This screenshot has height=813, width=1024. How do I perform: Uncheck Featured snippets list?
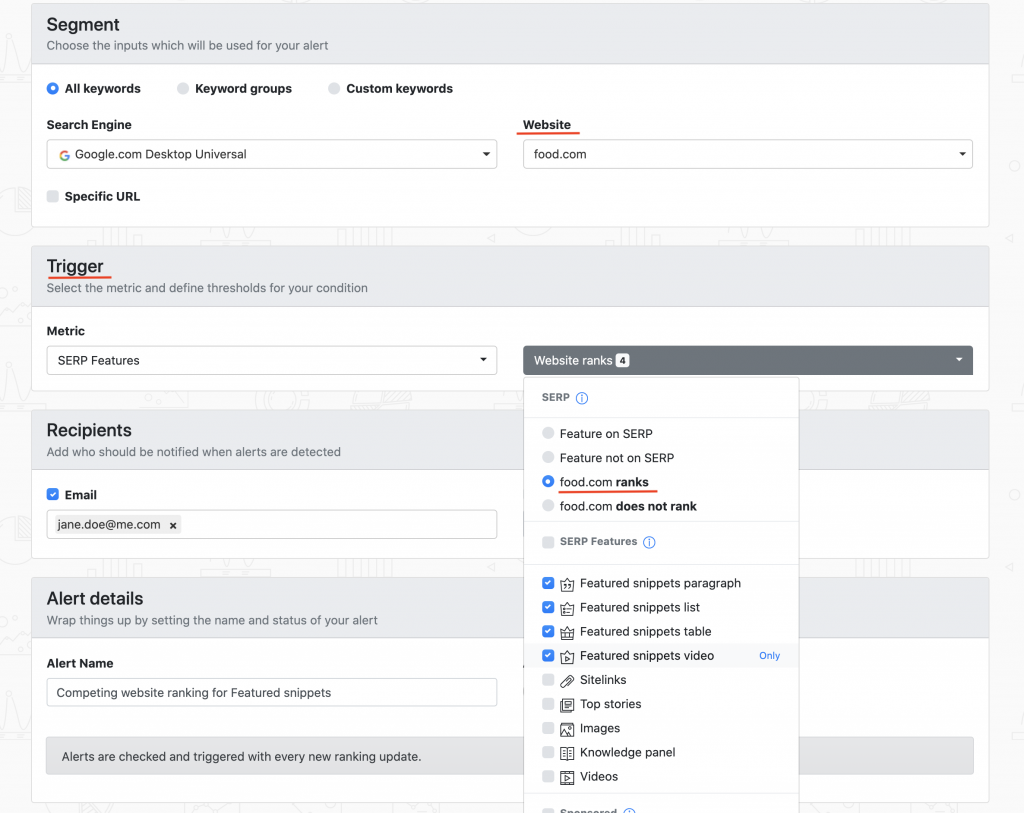[x=548, y=607]
